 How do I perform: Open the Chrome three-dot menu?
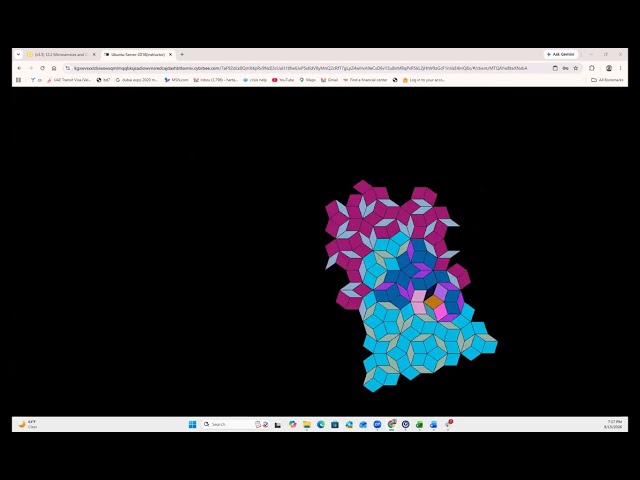(x=620, y=68)
